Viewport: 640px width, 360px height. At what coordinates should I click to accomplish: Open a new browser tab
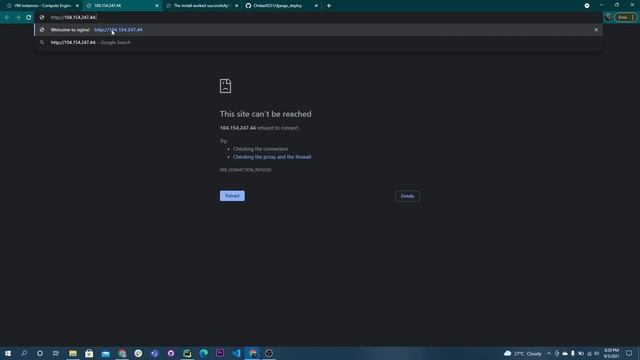(x=329, y=6)
